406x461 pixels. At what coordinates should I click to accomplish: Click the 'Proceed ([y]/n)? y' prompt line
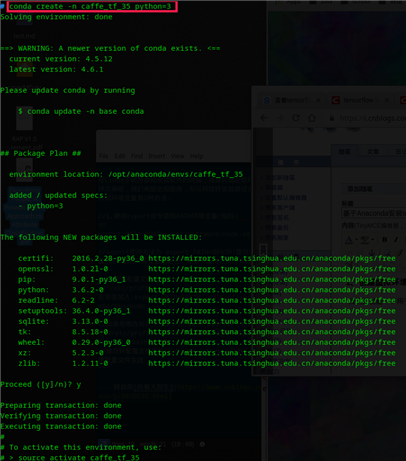[41, 384]
